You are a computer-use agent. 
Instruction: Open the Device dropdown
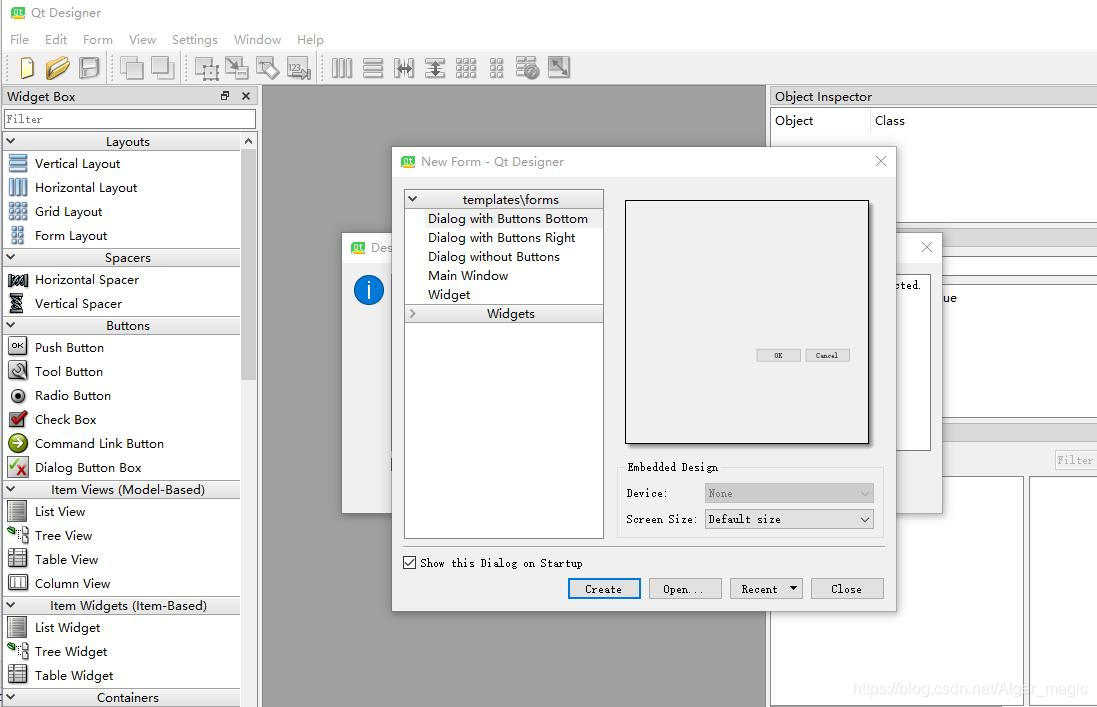click(789, 493)
